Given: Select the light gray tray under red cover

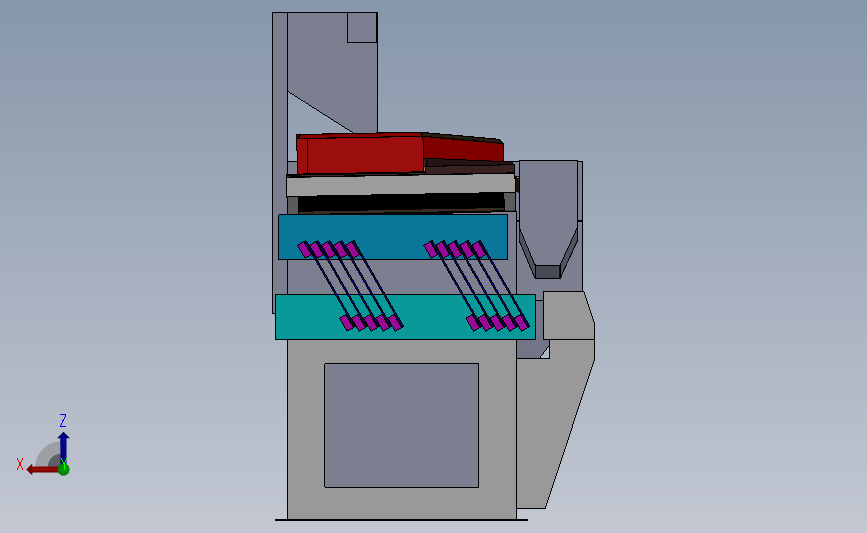Looking at the screenshot, I should click(x=401, y=185).
